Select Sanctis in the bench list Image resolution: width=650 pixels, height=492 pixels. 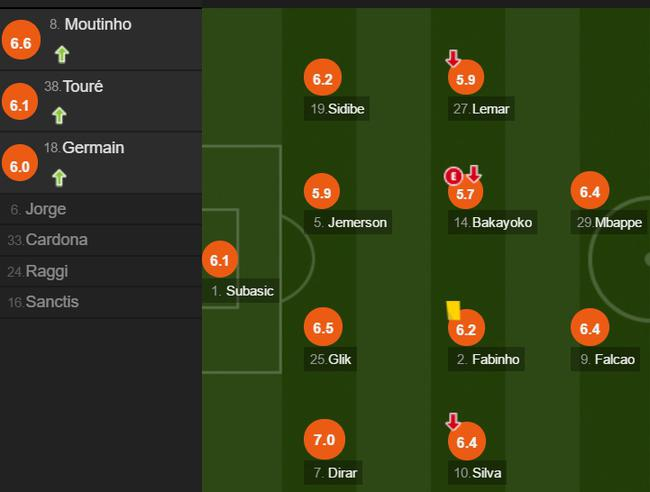[x=52, y=302]
